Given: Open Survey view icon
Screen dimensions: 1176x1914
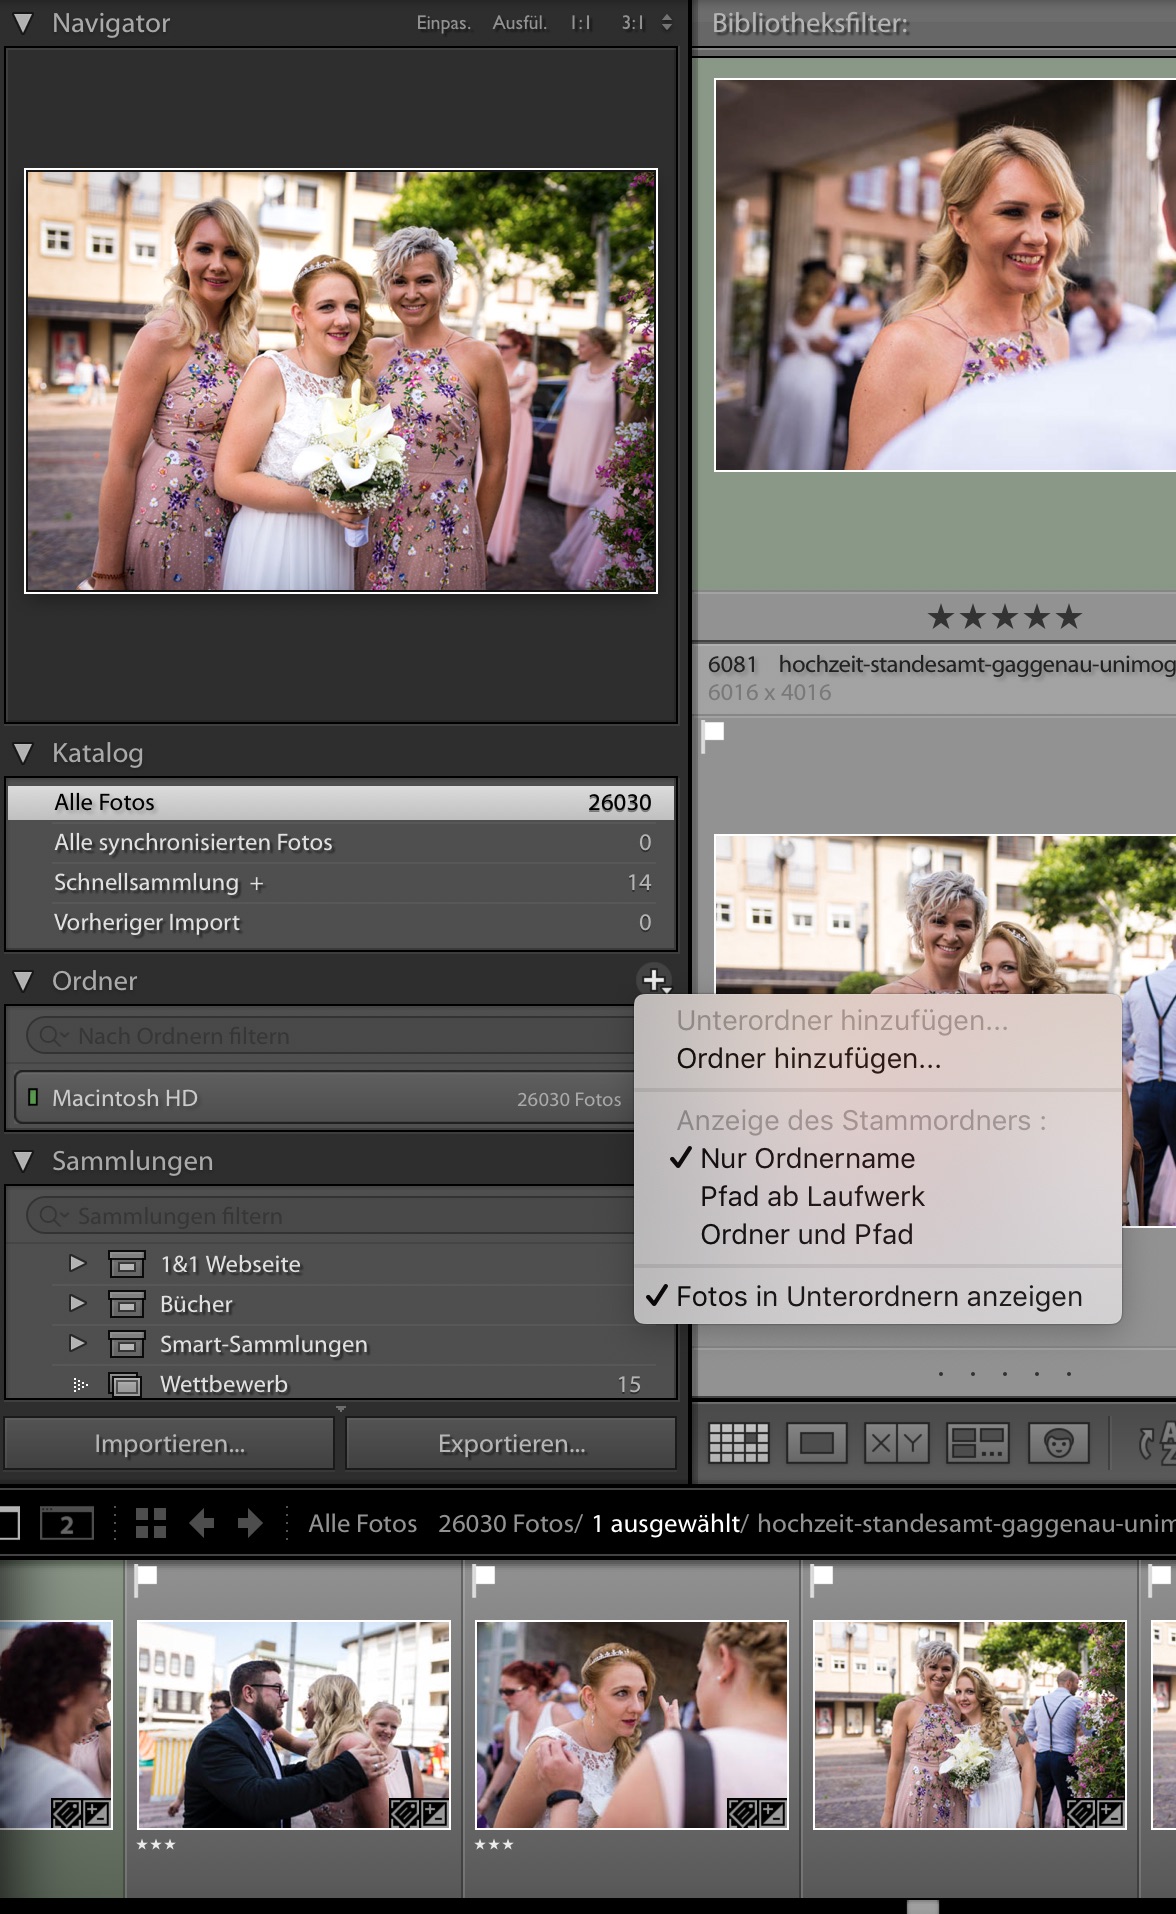Looking at the screenshot, I should (x=977, y=1443).
